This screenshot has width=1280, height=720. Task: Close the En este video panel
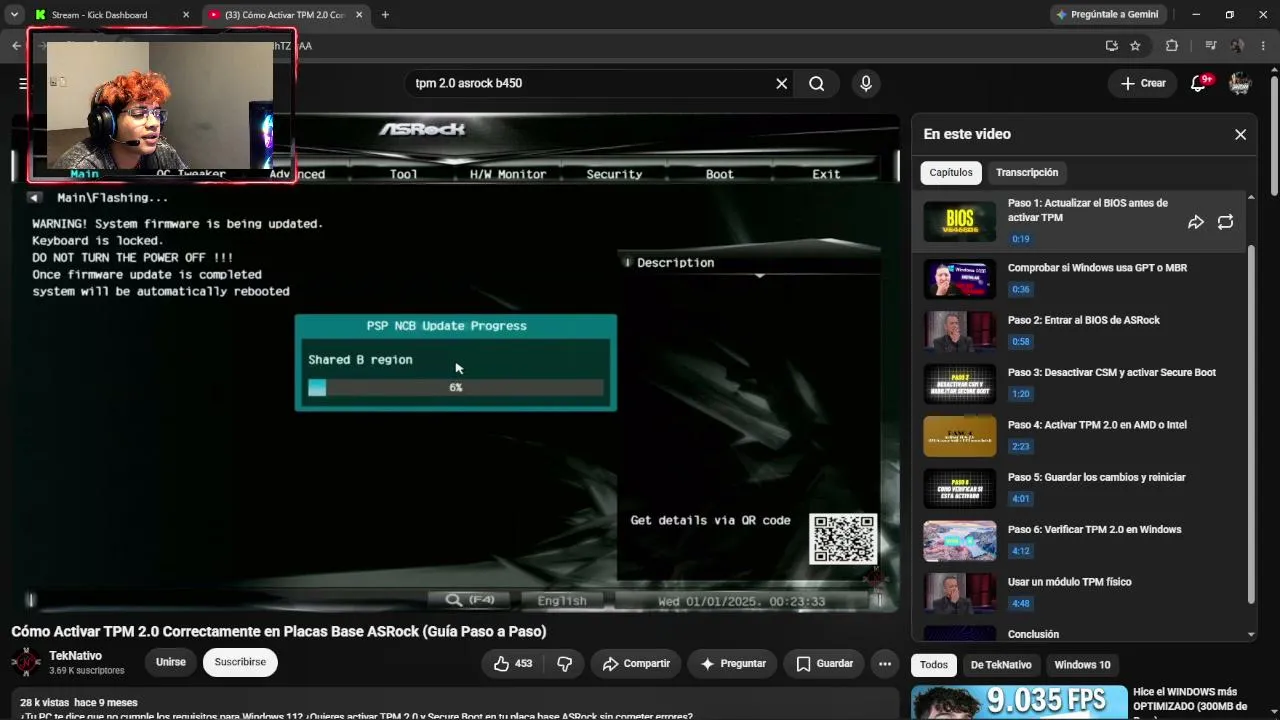[x=1240, y=134]
